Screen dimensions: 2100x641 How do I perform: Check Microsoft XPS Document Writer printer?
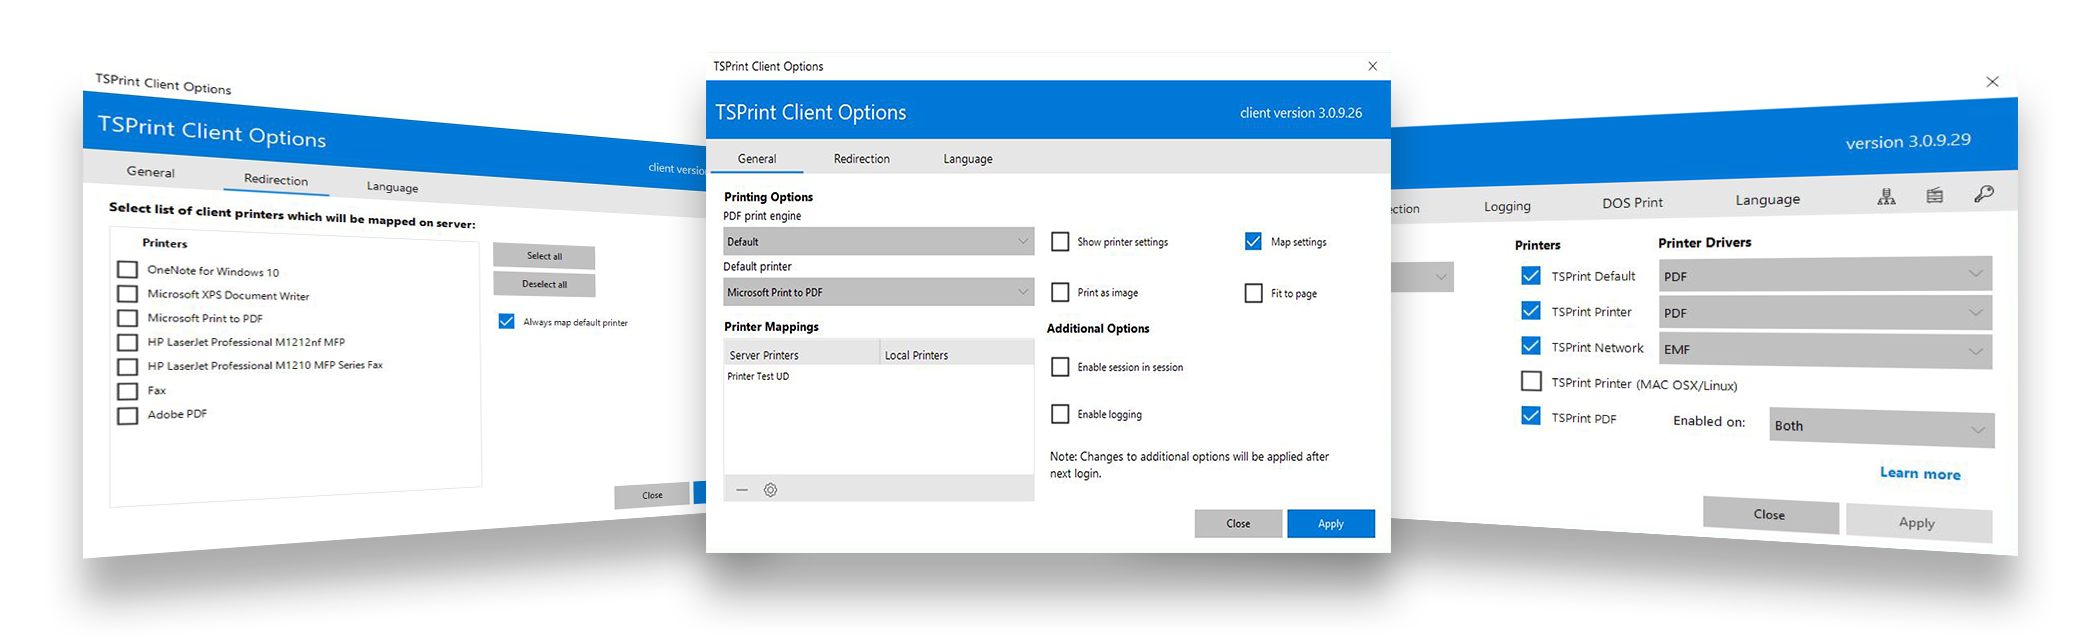(127, 294)
